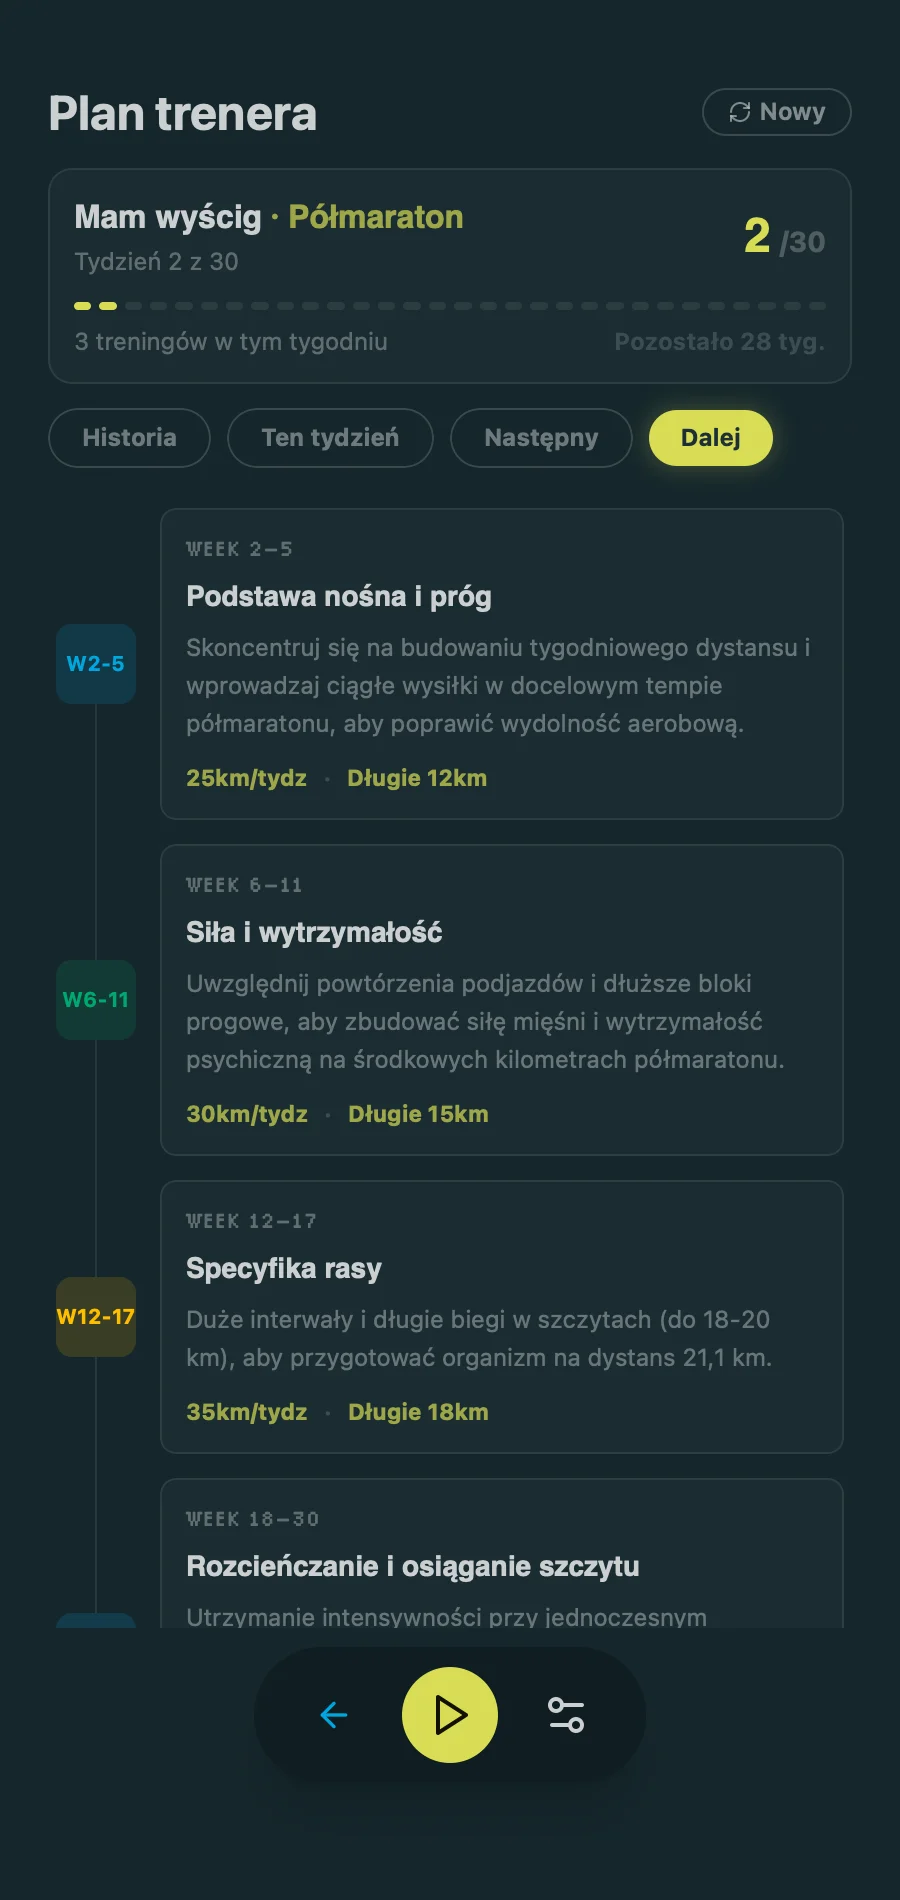The width and height of the screenshot is (900, 1900).
Task: Open the sliders settings icon
Action: (566, 1715)
